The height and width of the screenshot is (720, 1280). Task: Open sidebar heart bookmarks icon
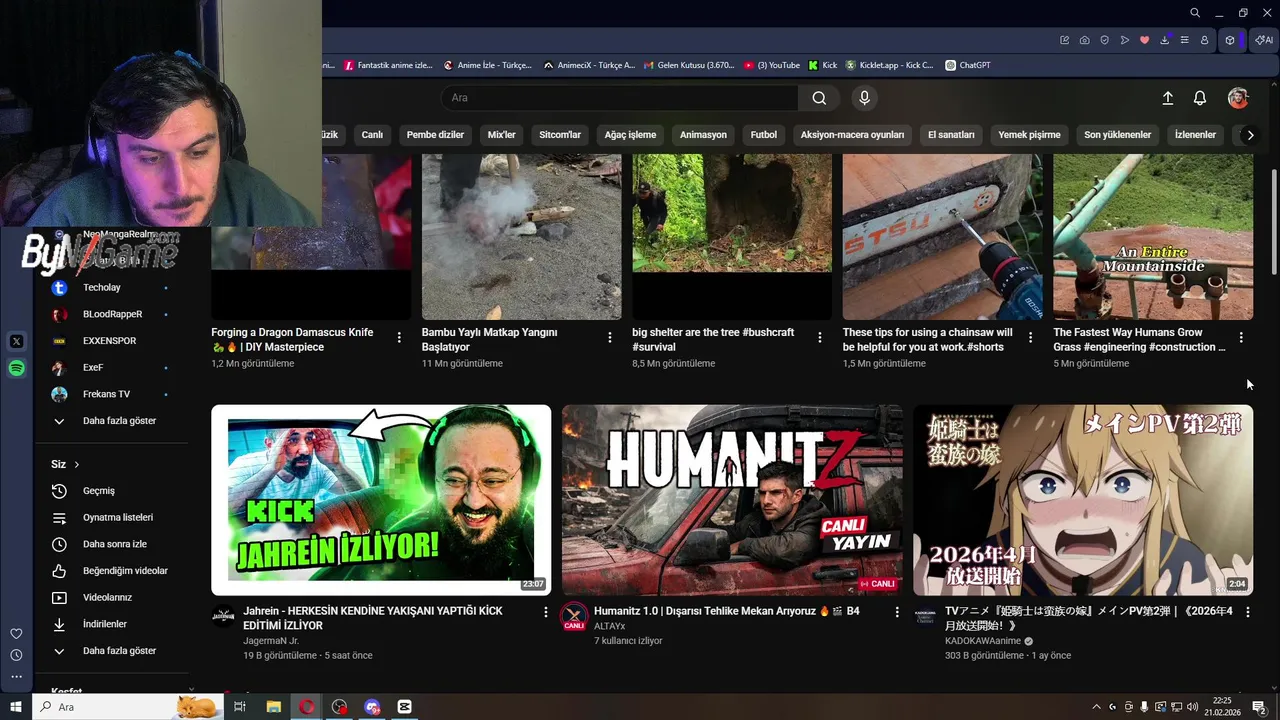pos(16,633)
